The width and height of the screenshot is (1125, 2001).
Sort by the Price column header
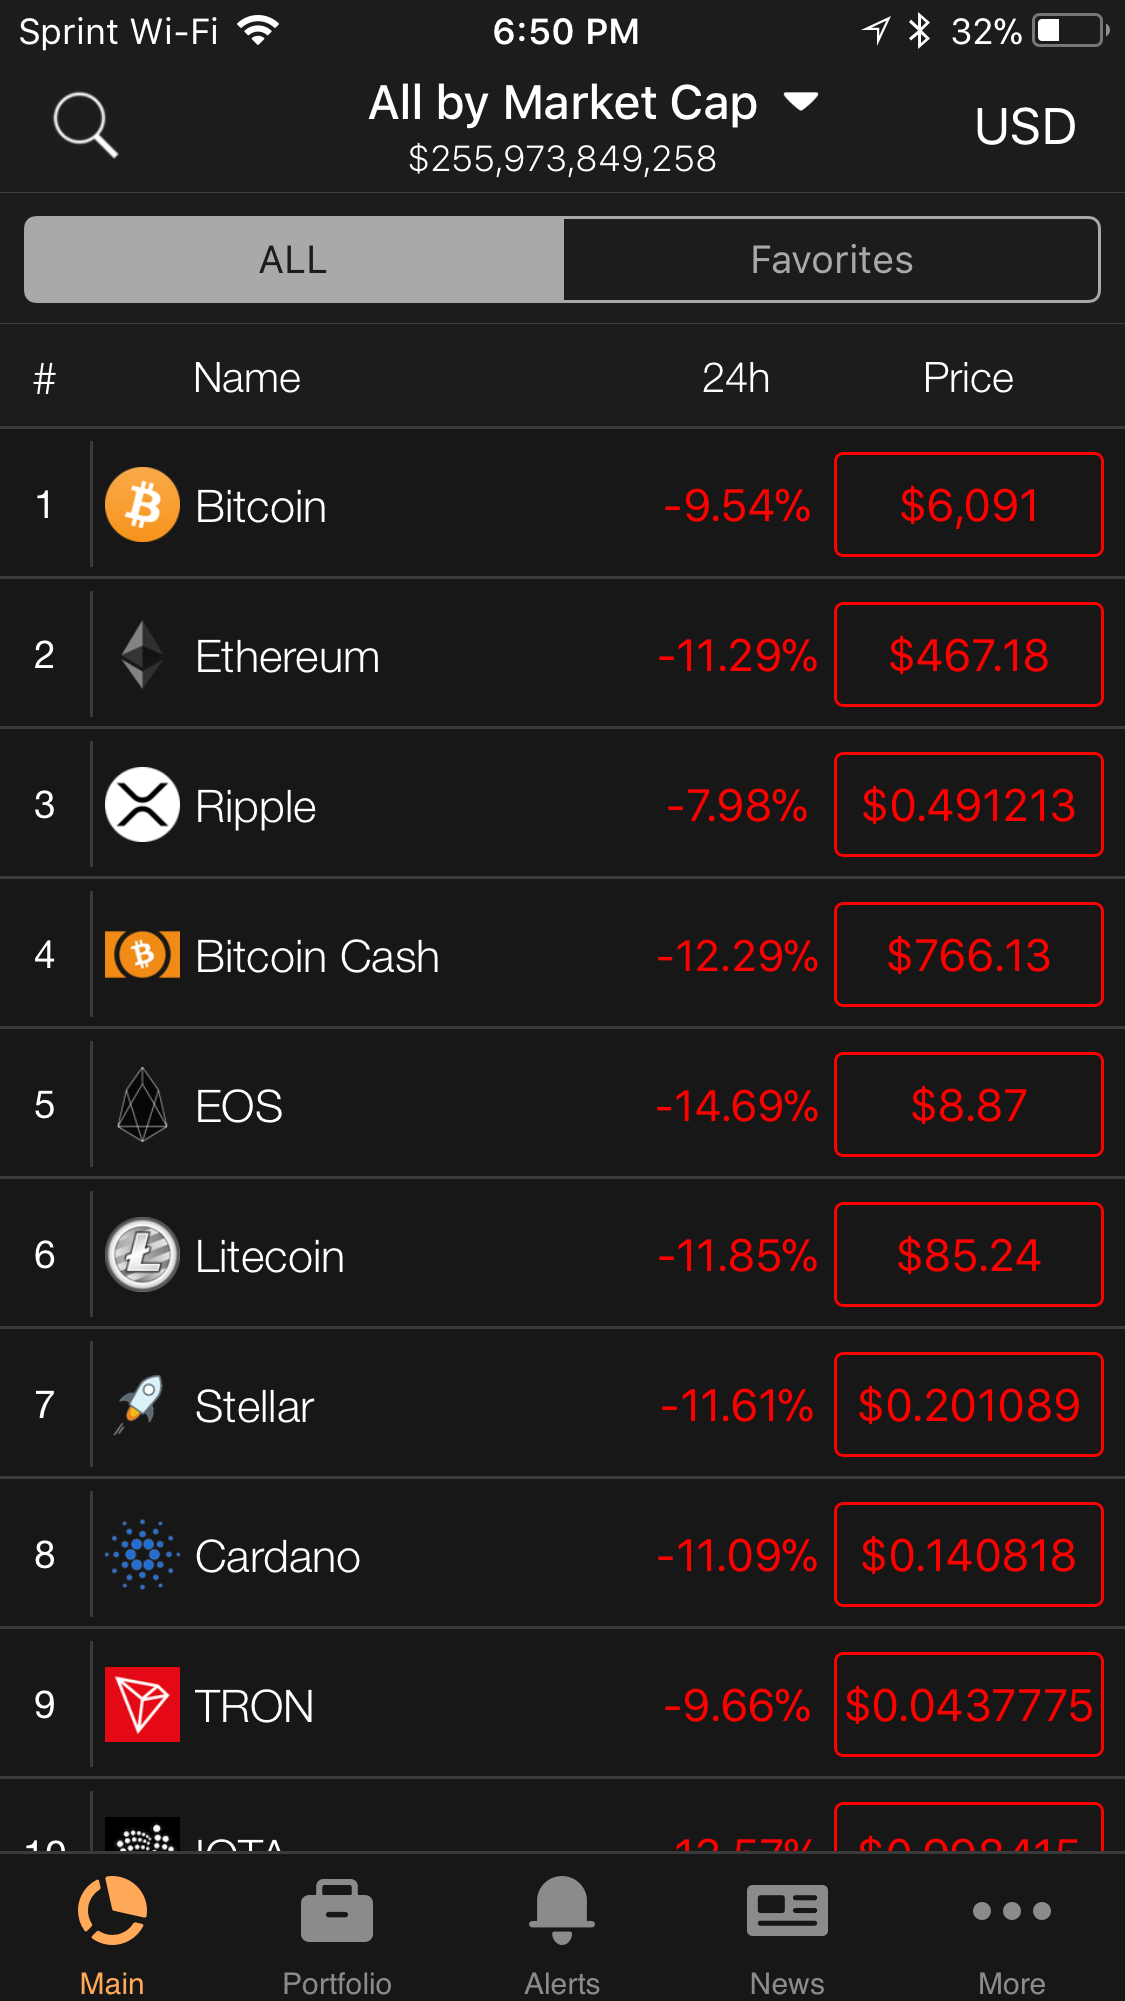[968, 378]
